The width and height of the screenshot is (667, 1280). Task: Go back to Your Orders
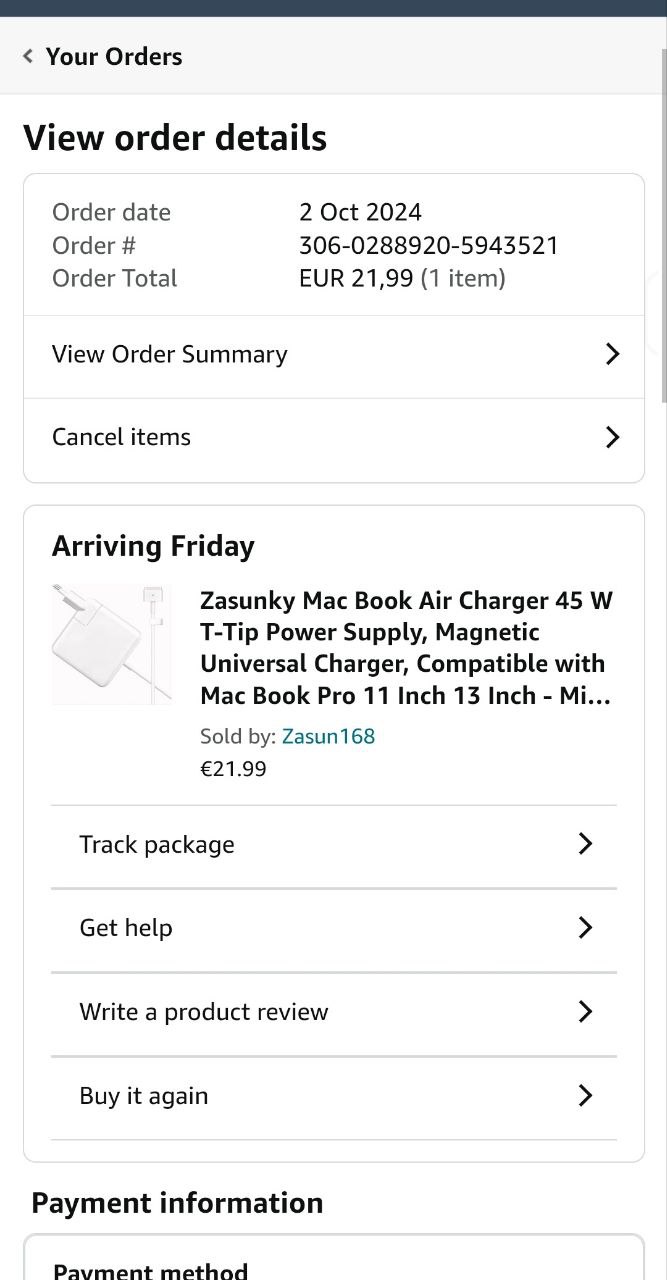coord(114,56)
